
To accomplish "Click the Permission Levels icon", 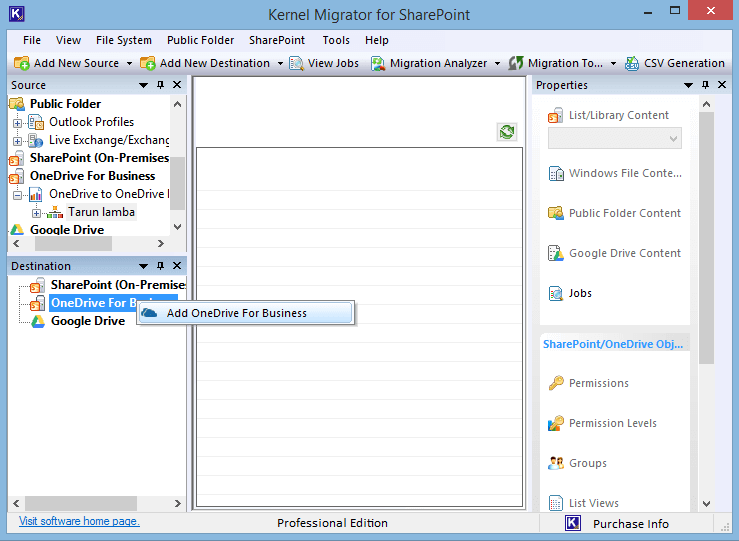I will point(556,423).
